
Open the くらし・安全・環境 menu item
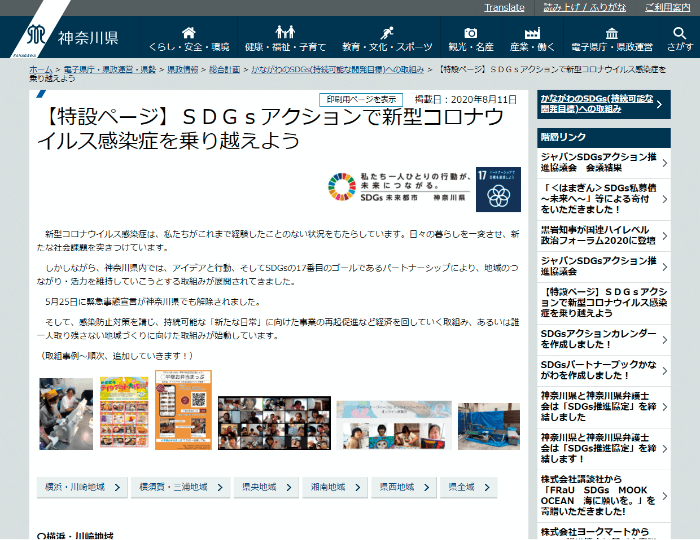tap(189, 47)
